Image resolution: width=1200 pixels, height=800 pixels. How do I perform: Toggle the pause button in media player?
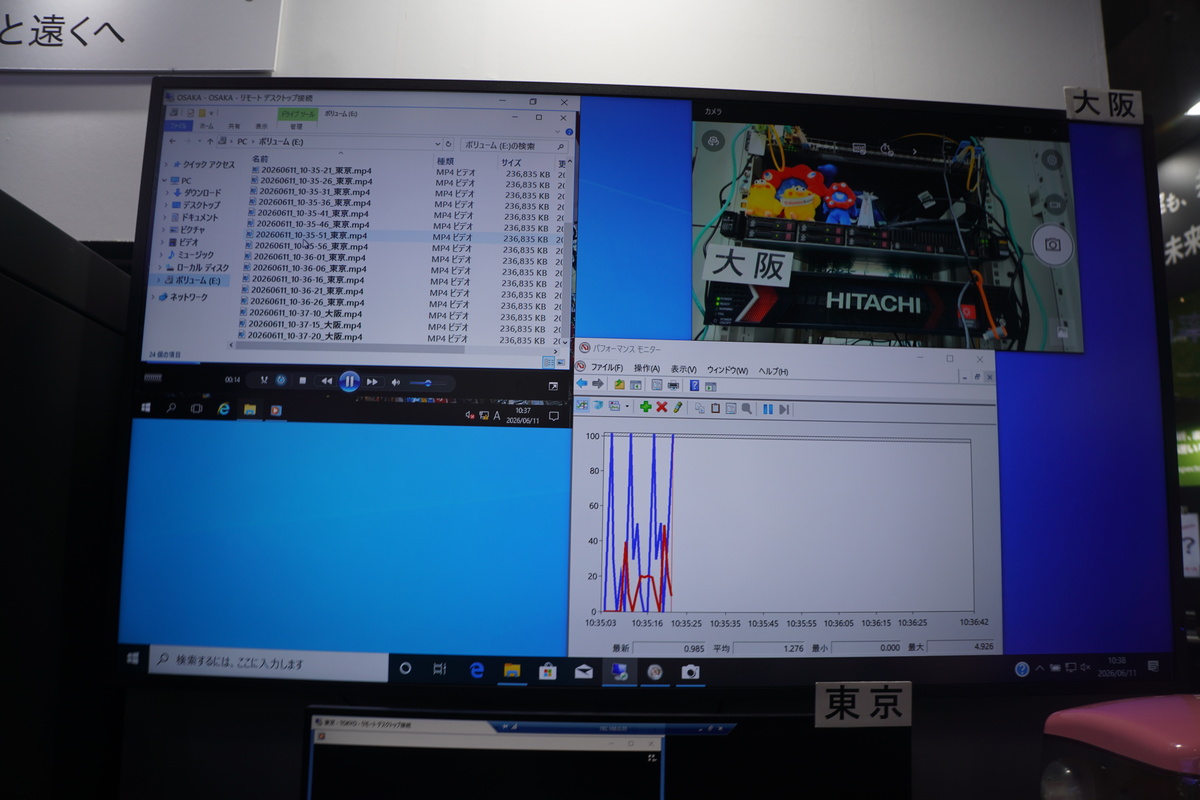click(x=349, y=380)
